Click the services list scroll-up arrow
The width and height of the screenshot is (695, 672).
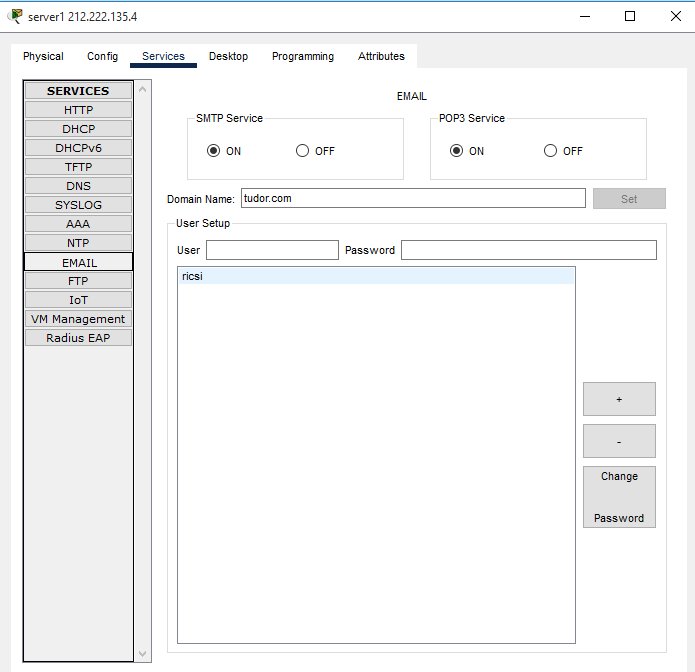[143, 90]
